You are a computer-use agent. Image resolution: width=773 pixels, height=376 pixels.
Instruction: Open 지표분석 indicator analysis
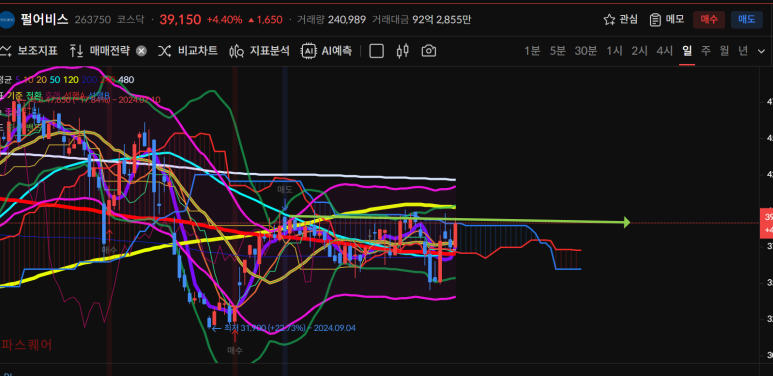coord(259,51)
